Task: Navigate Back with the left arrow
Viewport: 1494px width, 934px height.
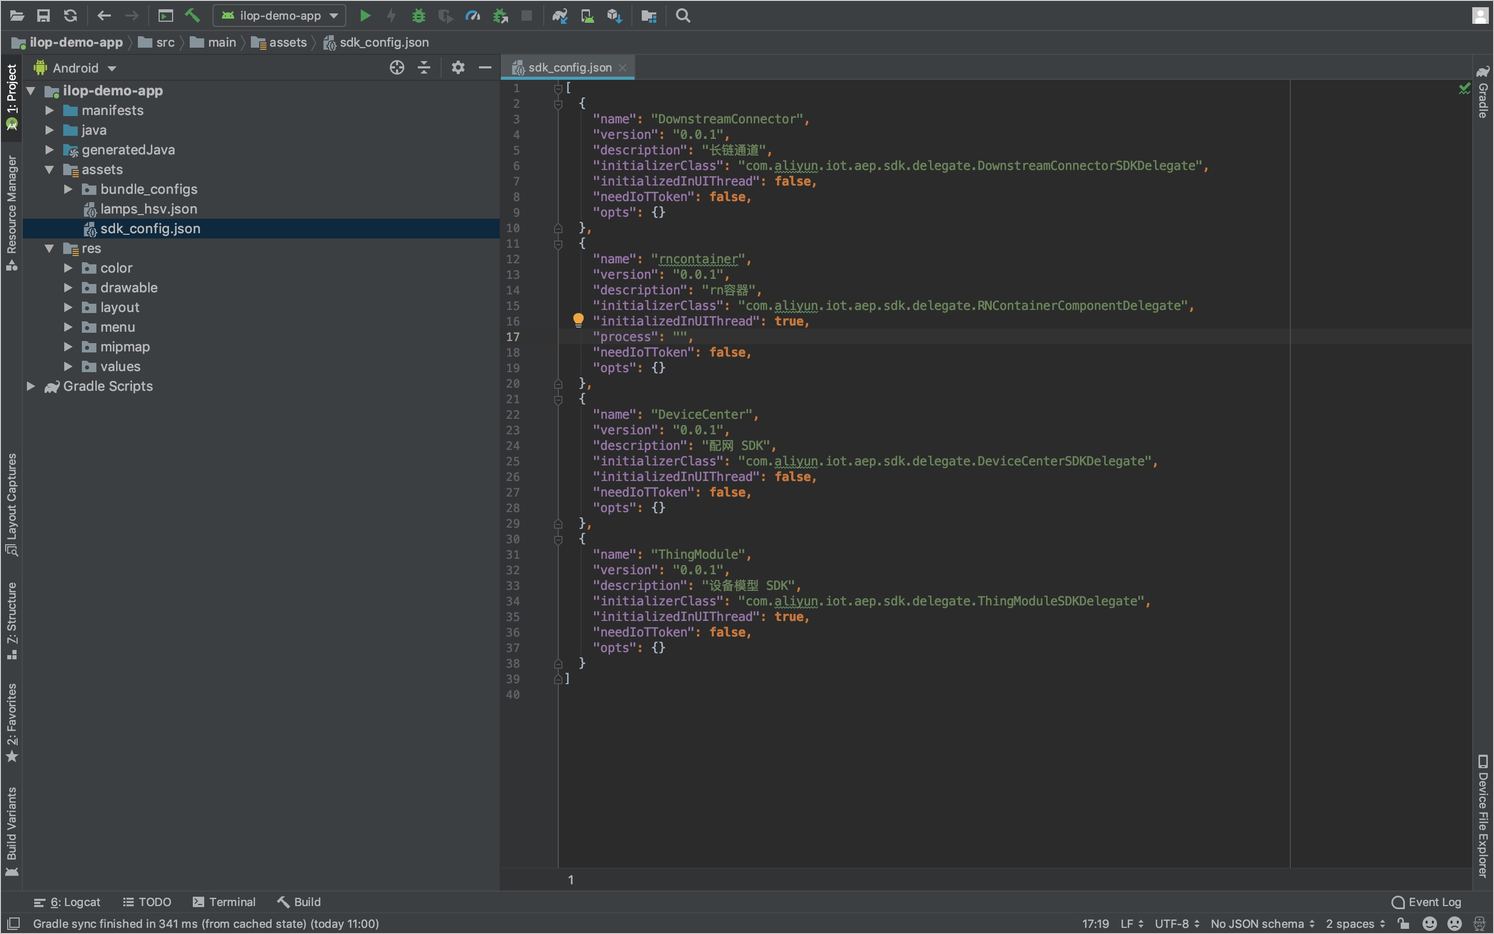Action: click(x=104, y=16)
